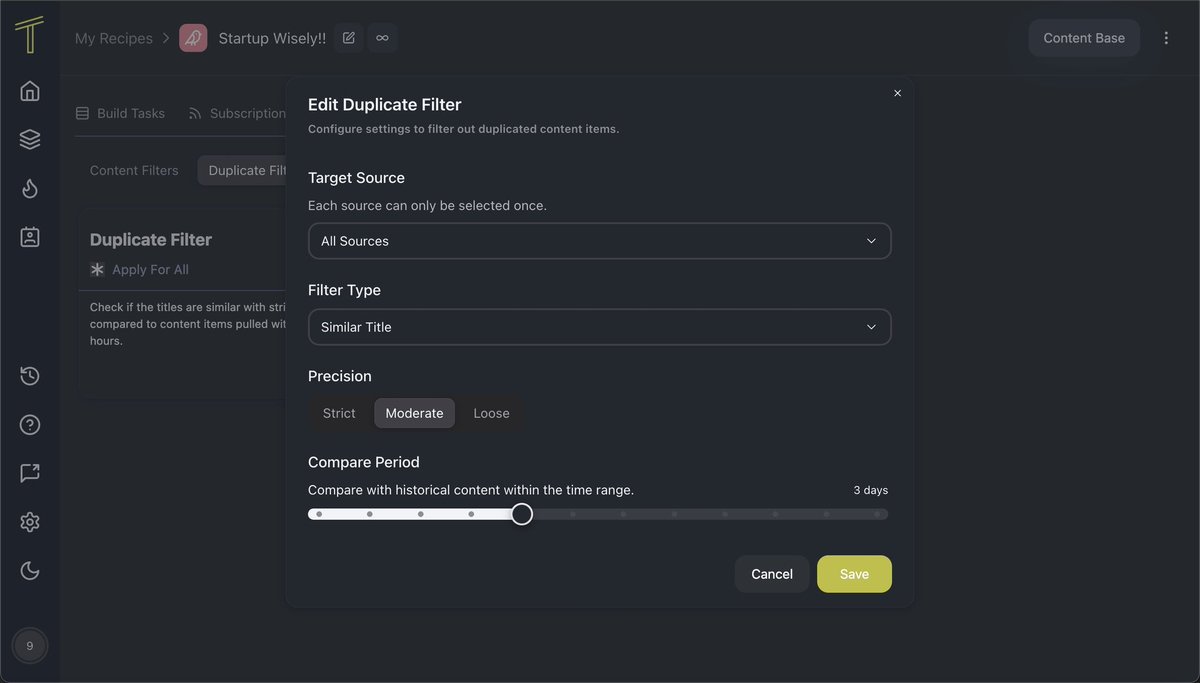Select the Duplicate Filter tab
Image resolution: width=1200 pixels, height=683 pixels.
(243, 170)
